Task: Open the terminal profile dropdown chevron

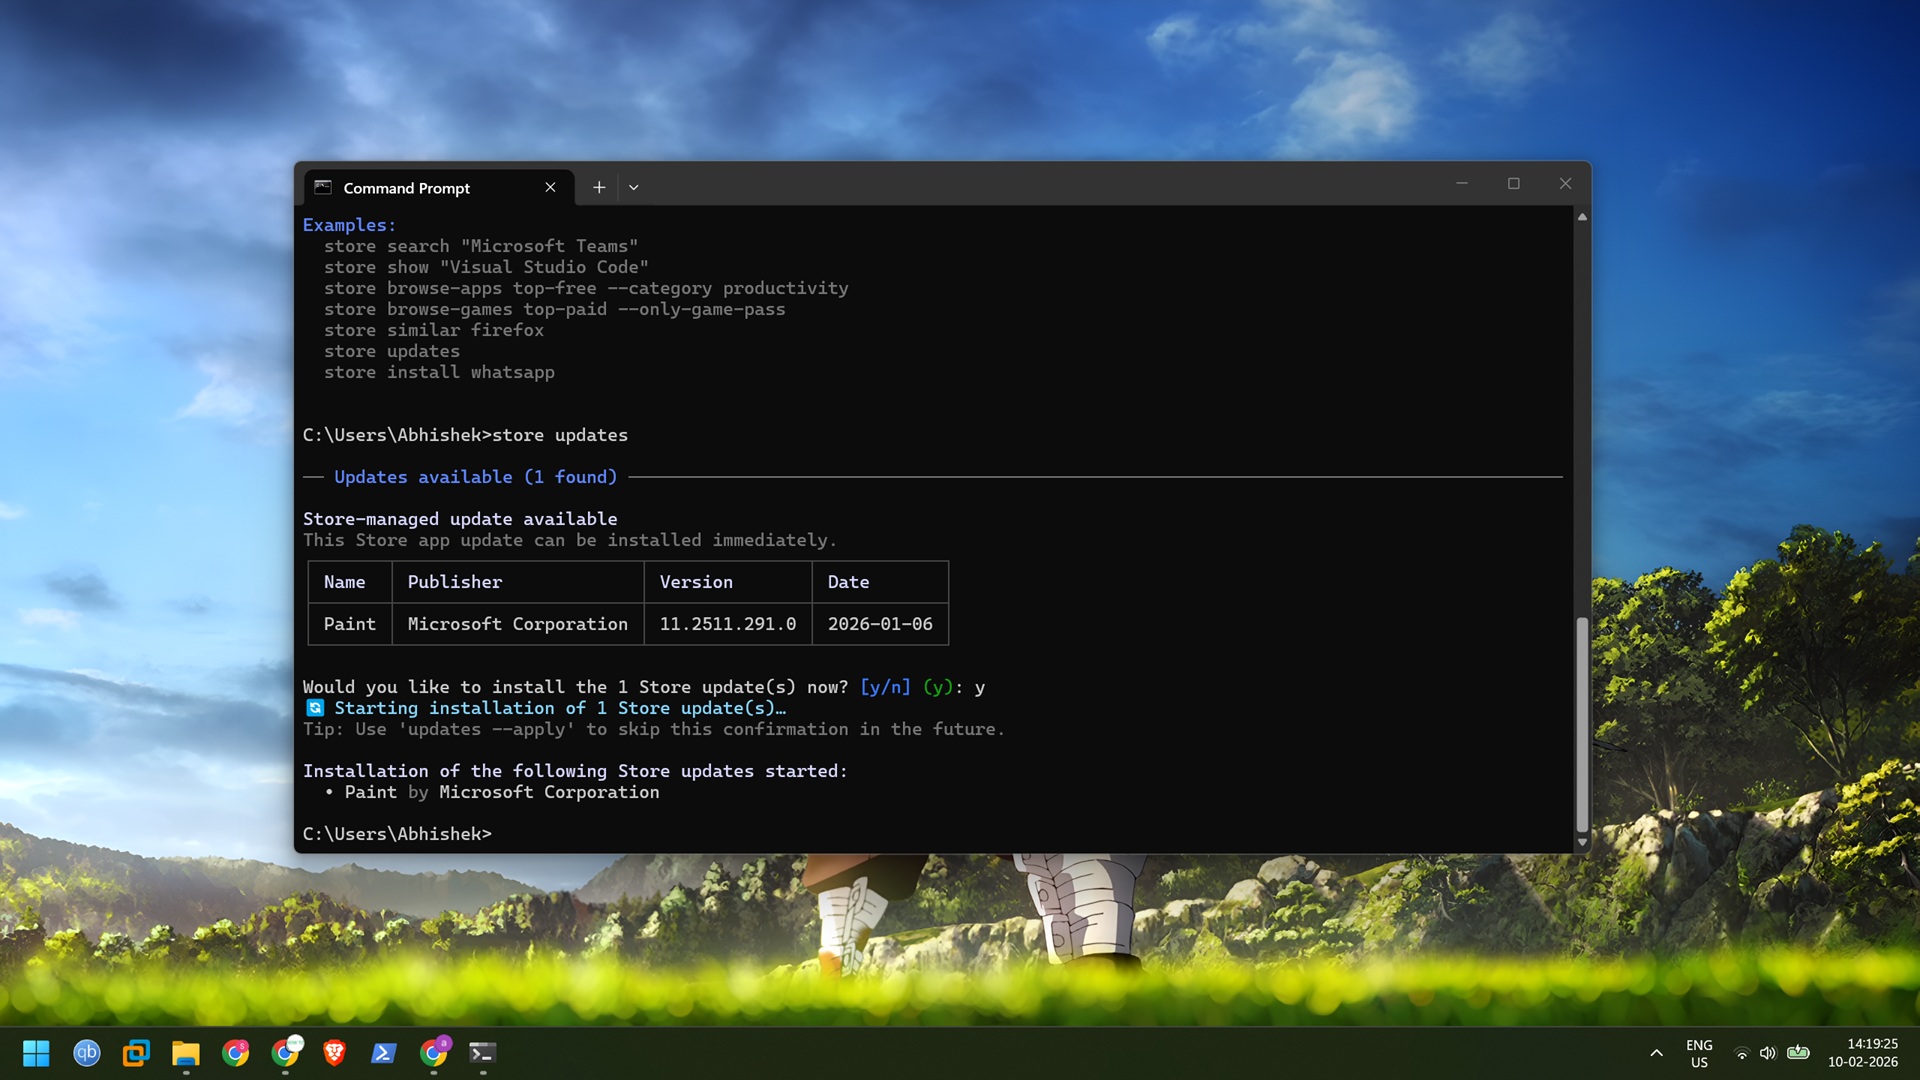Action: coord(634,187)
